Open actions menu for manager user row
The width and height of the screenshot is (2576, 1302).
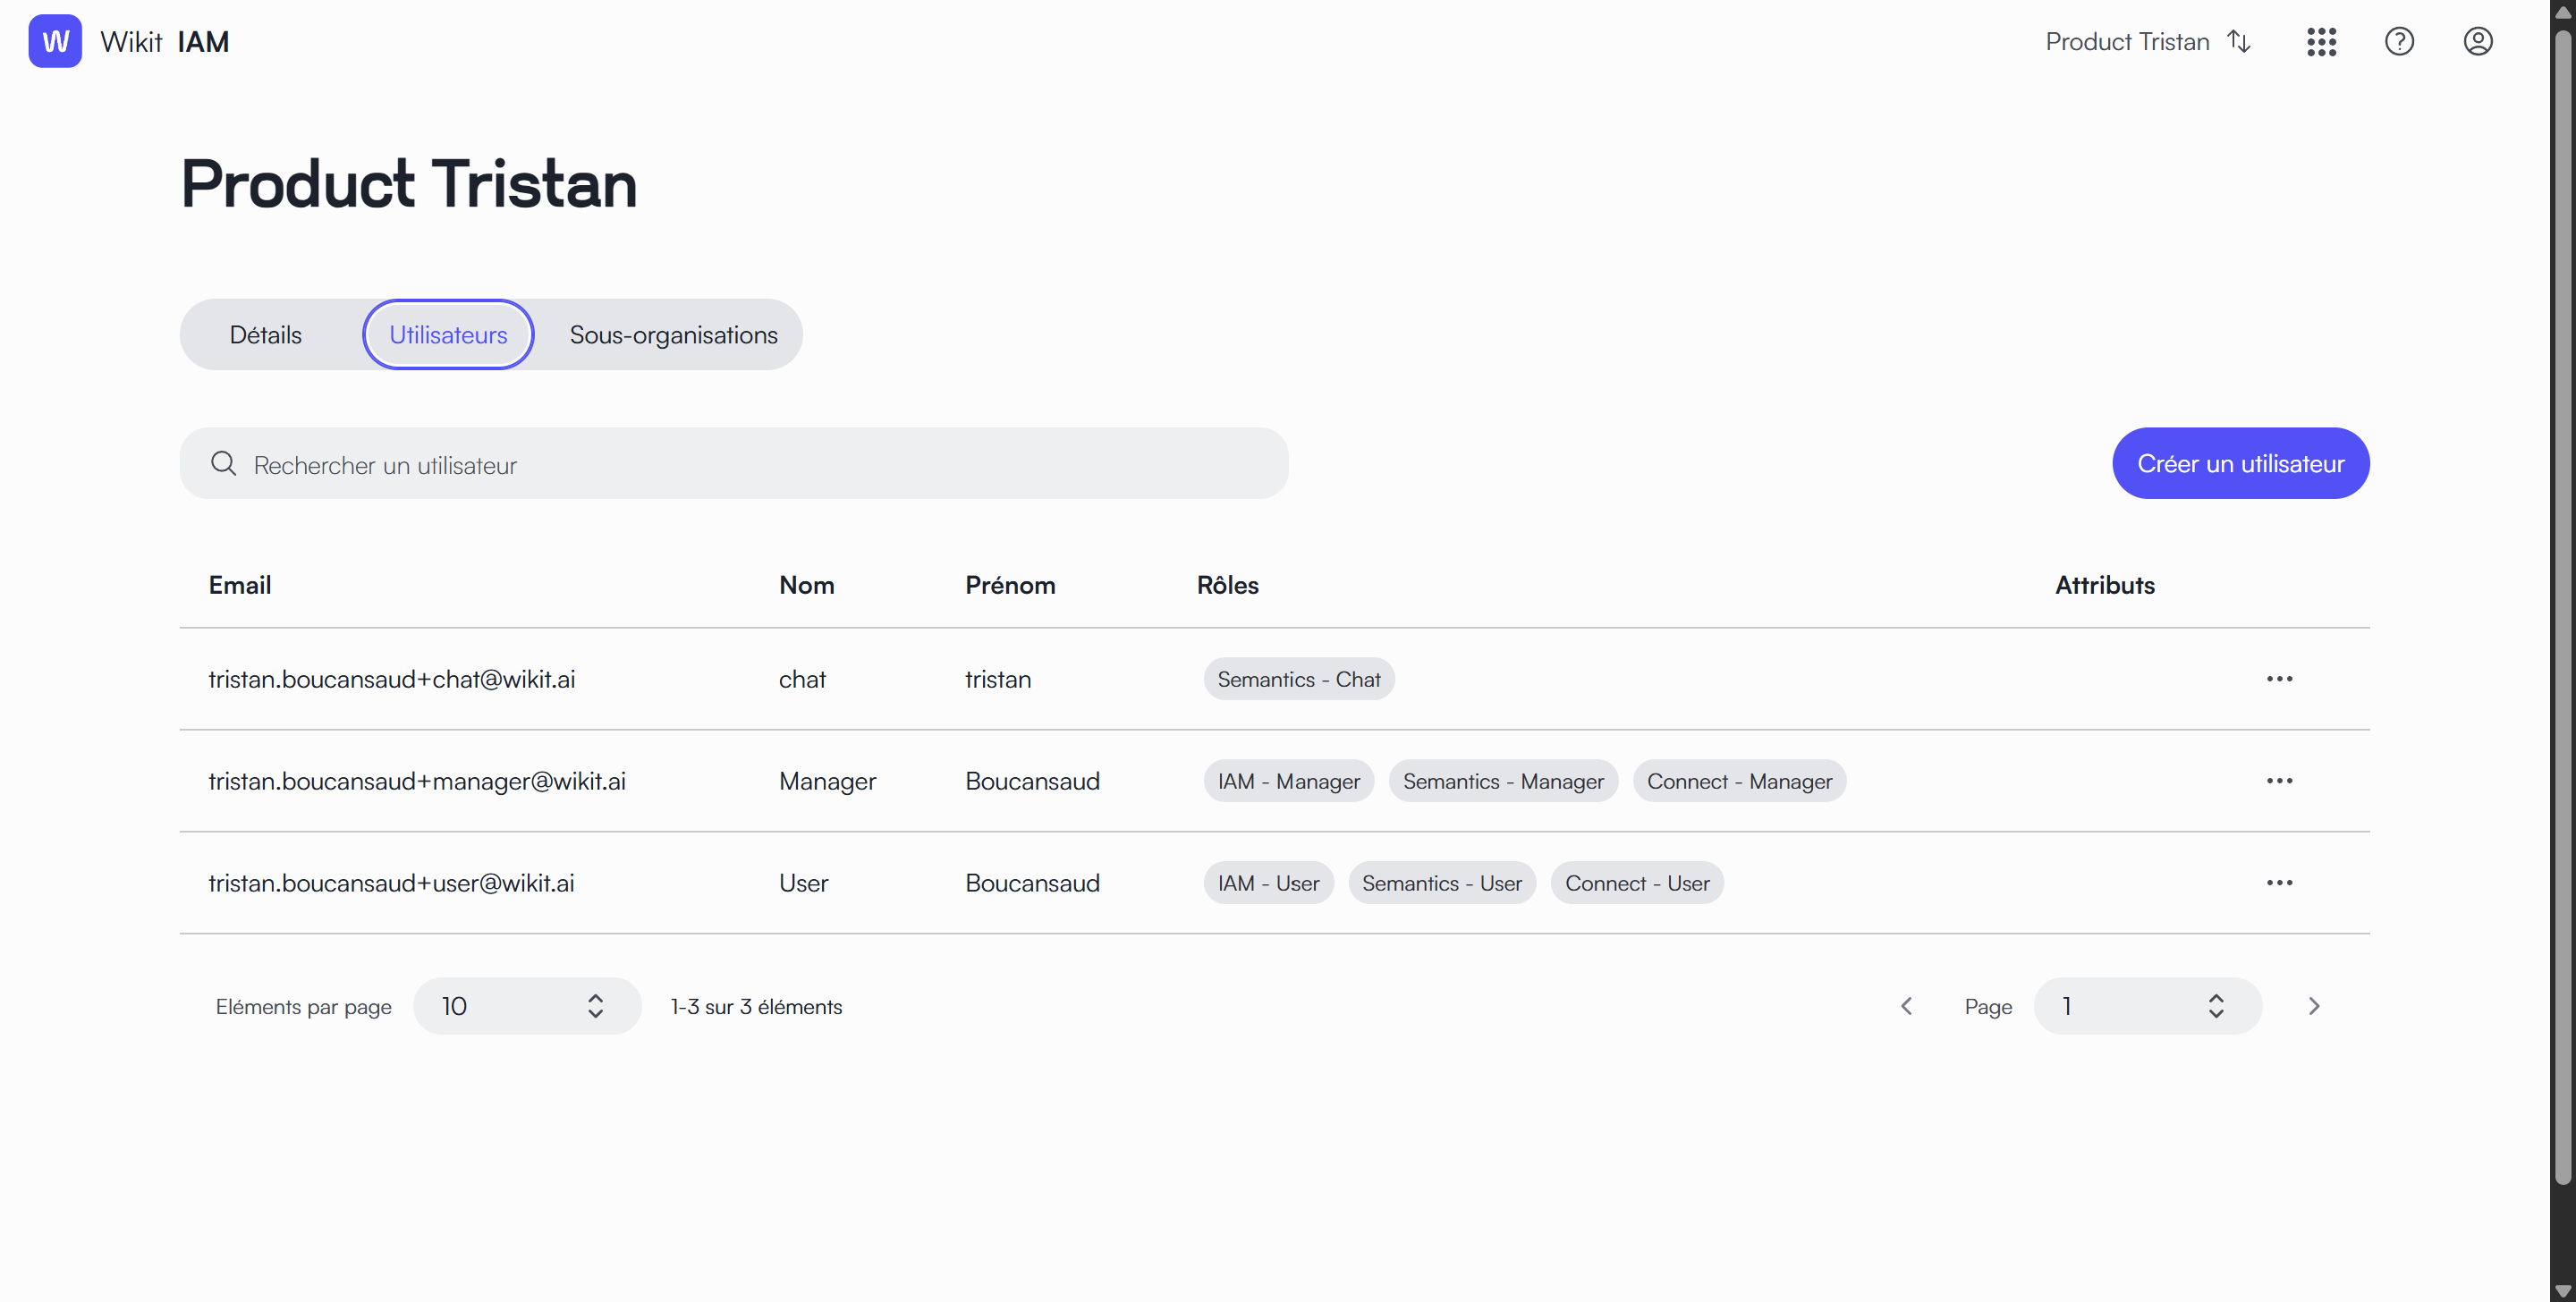click(2279, 781)
